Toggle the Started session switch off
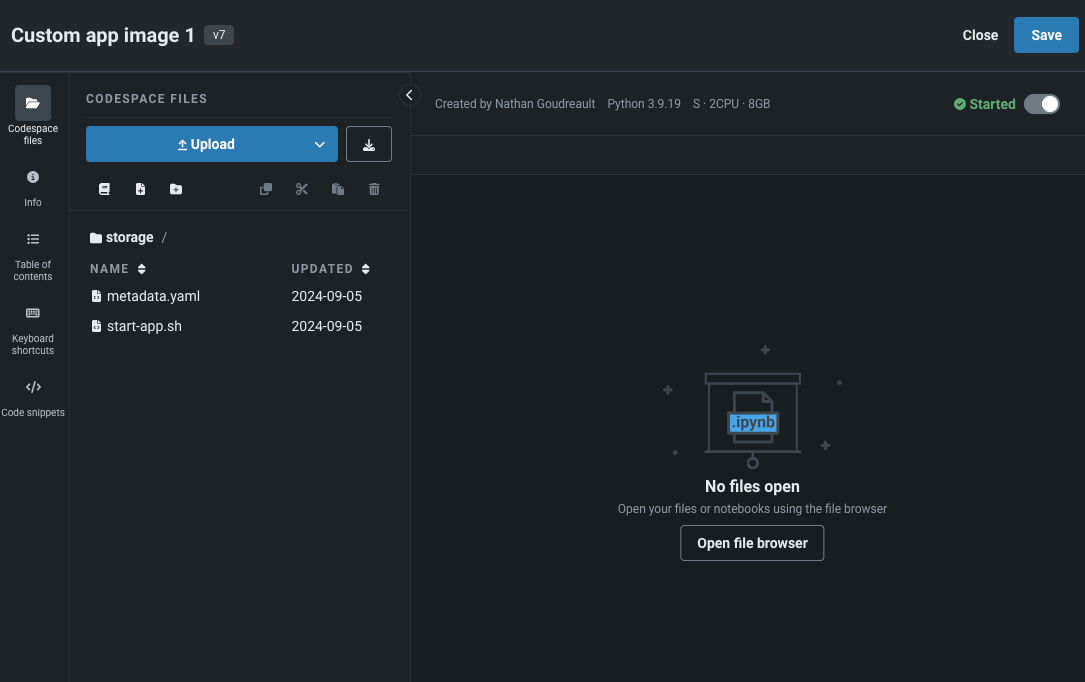1085x682 pixels. [1041, 104]
